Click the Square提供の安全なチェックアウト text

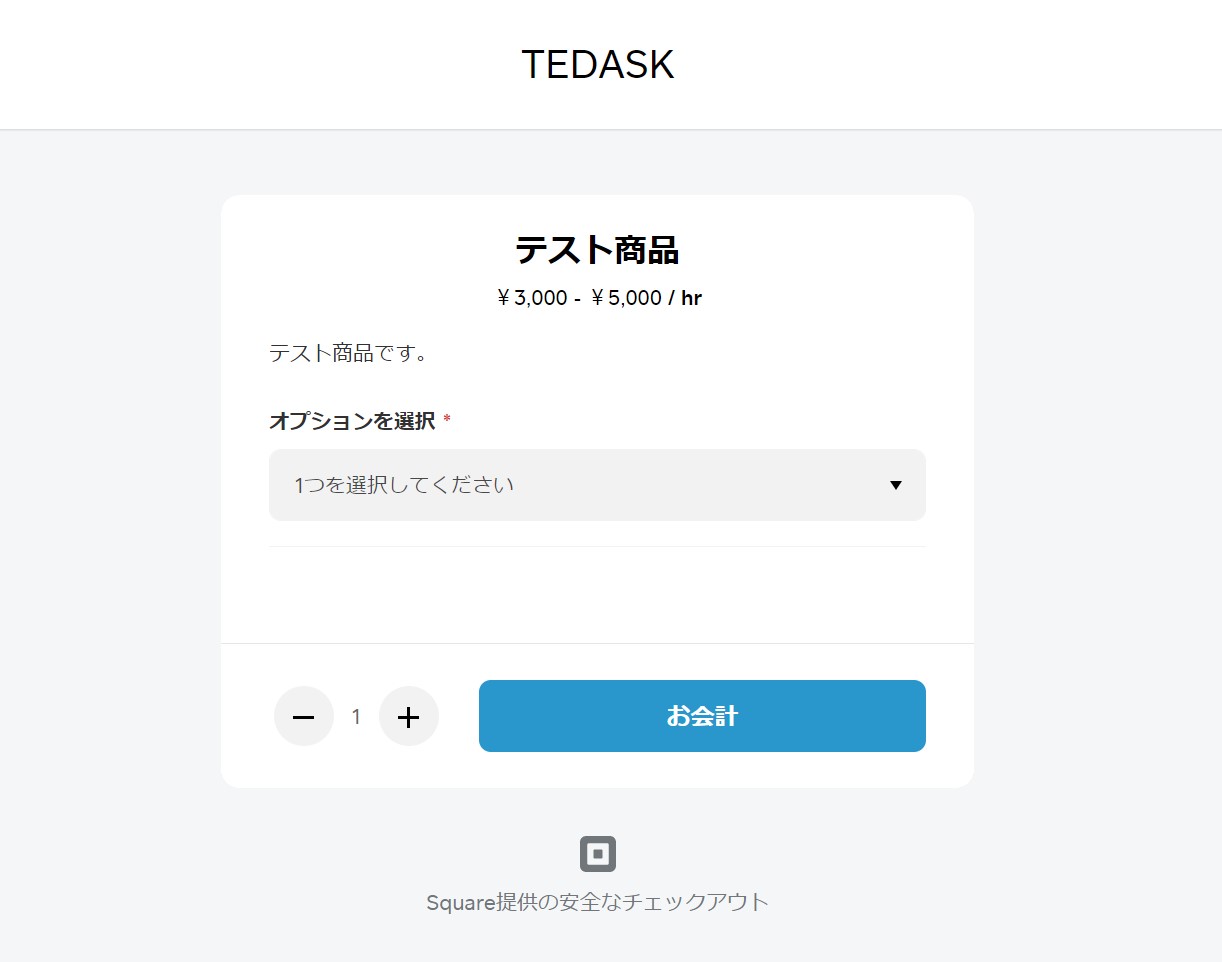(598, 902)
